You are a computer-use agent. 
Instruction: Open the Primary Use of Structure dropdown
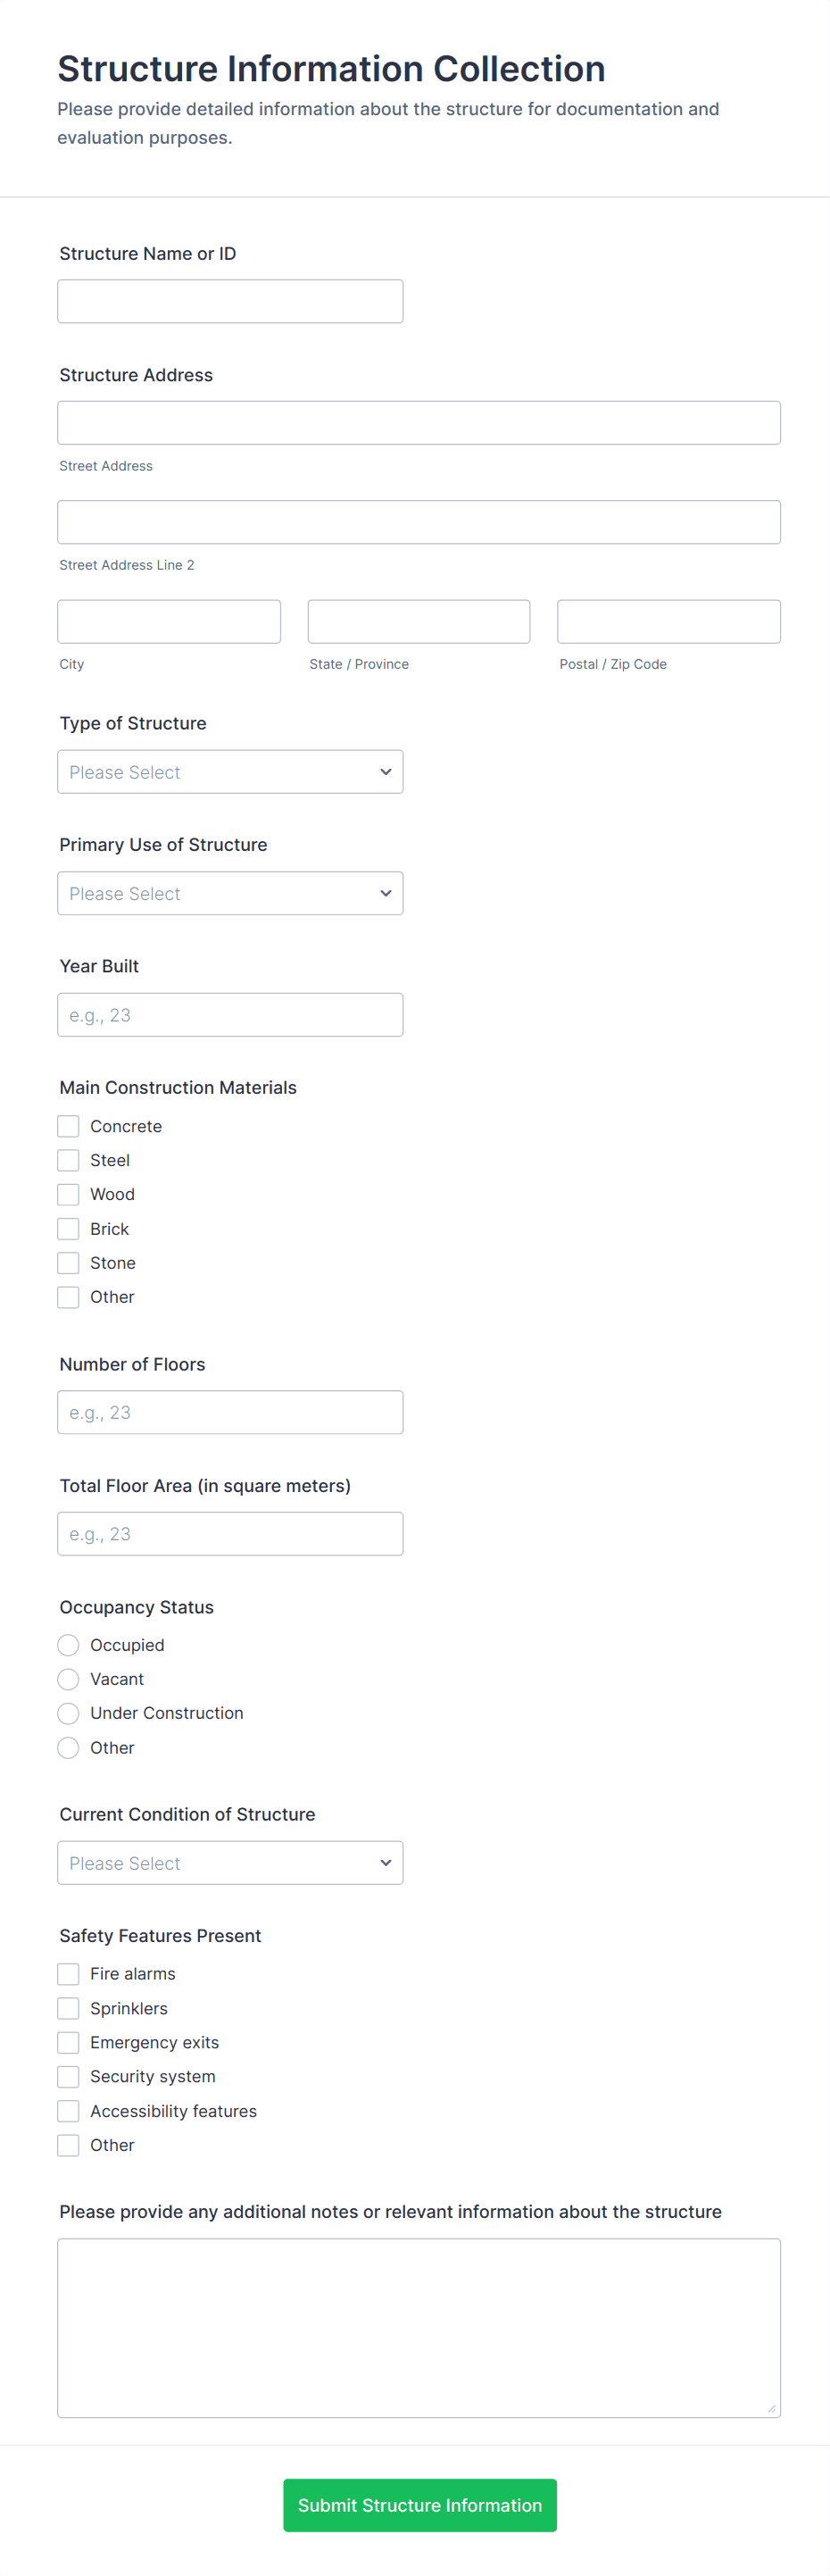point(230,893)
